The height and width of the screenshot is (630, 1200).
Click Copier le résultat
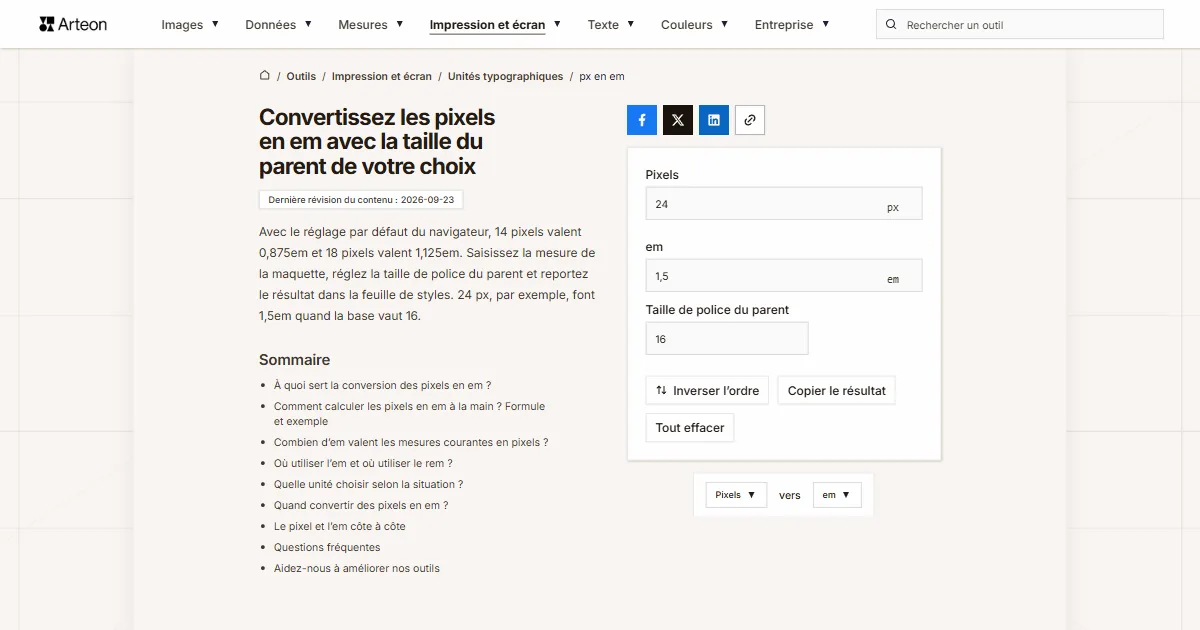pyautogui.click(x=837, y=390)
